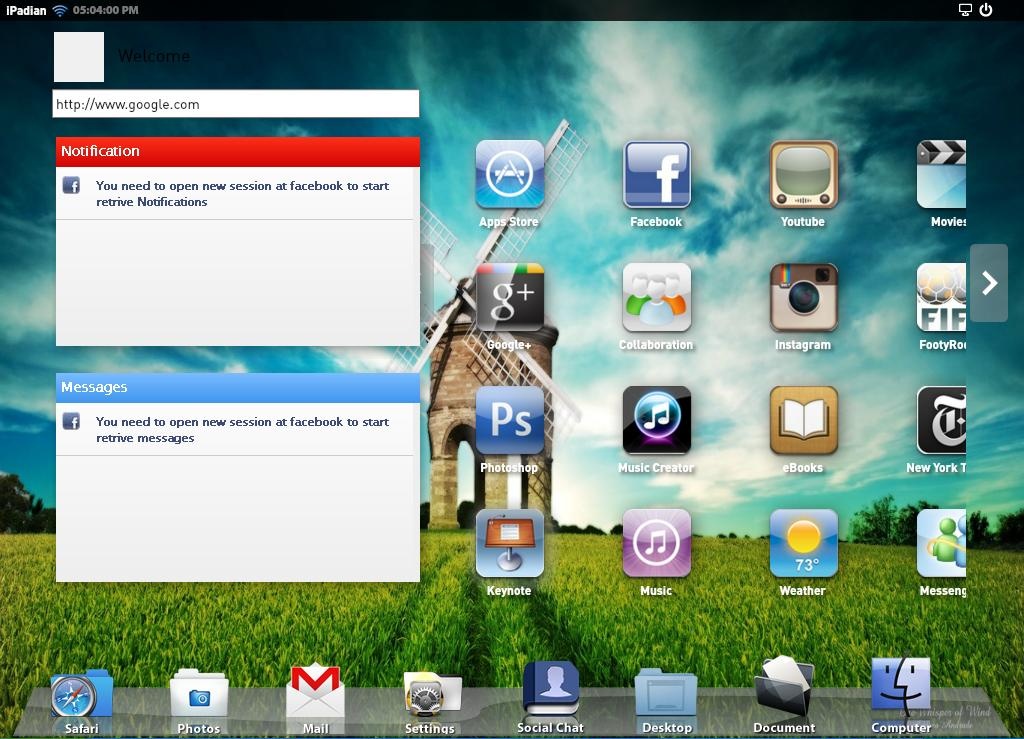The width and height of the screenshot is (1024, 739).
Task: Launch the Instagram camera app
Action: (803, 298)
